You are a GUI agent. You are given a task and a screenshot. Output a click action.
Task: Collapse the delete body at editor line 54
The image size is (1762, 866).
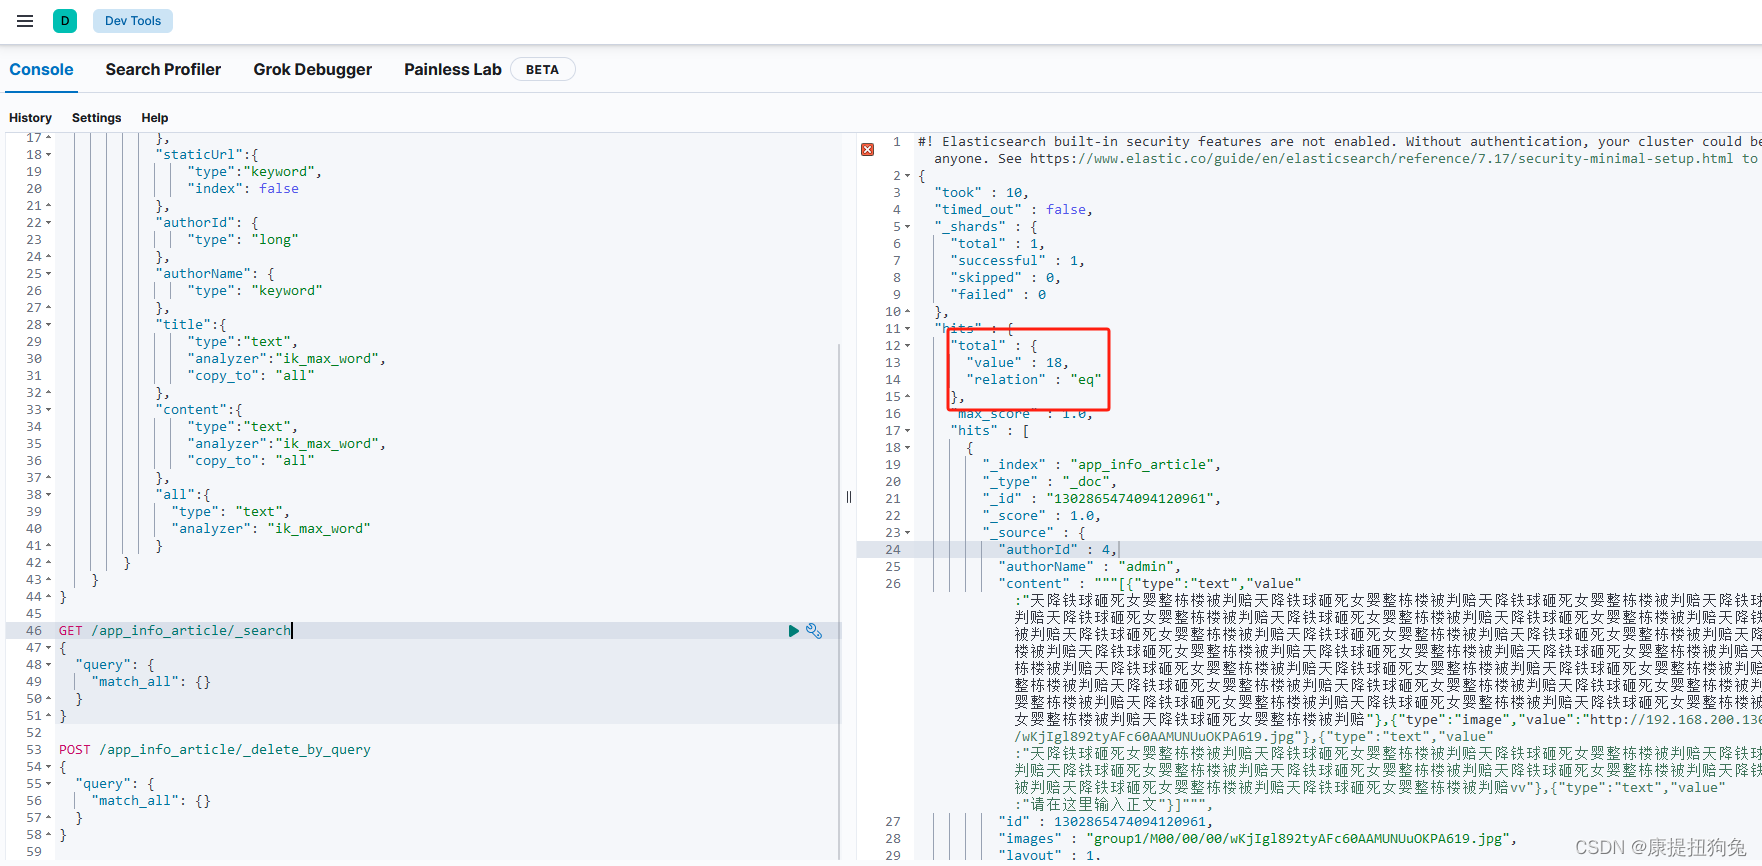pyautogui.click(x=48, y=767)
